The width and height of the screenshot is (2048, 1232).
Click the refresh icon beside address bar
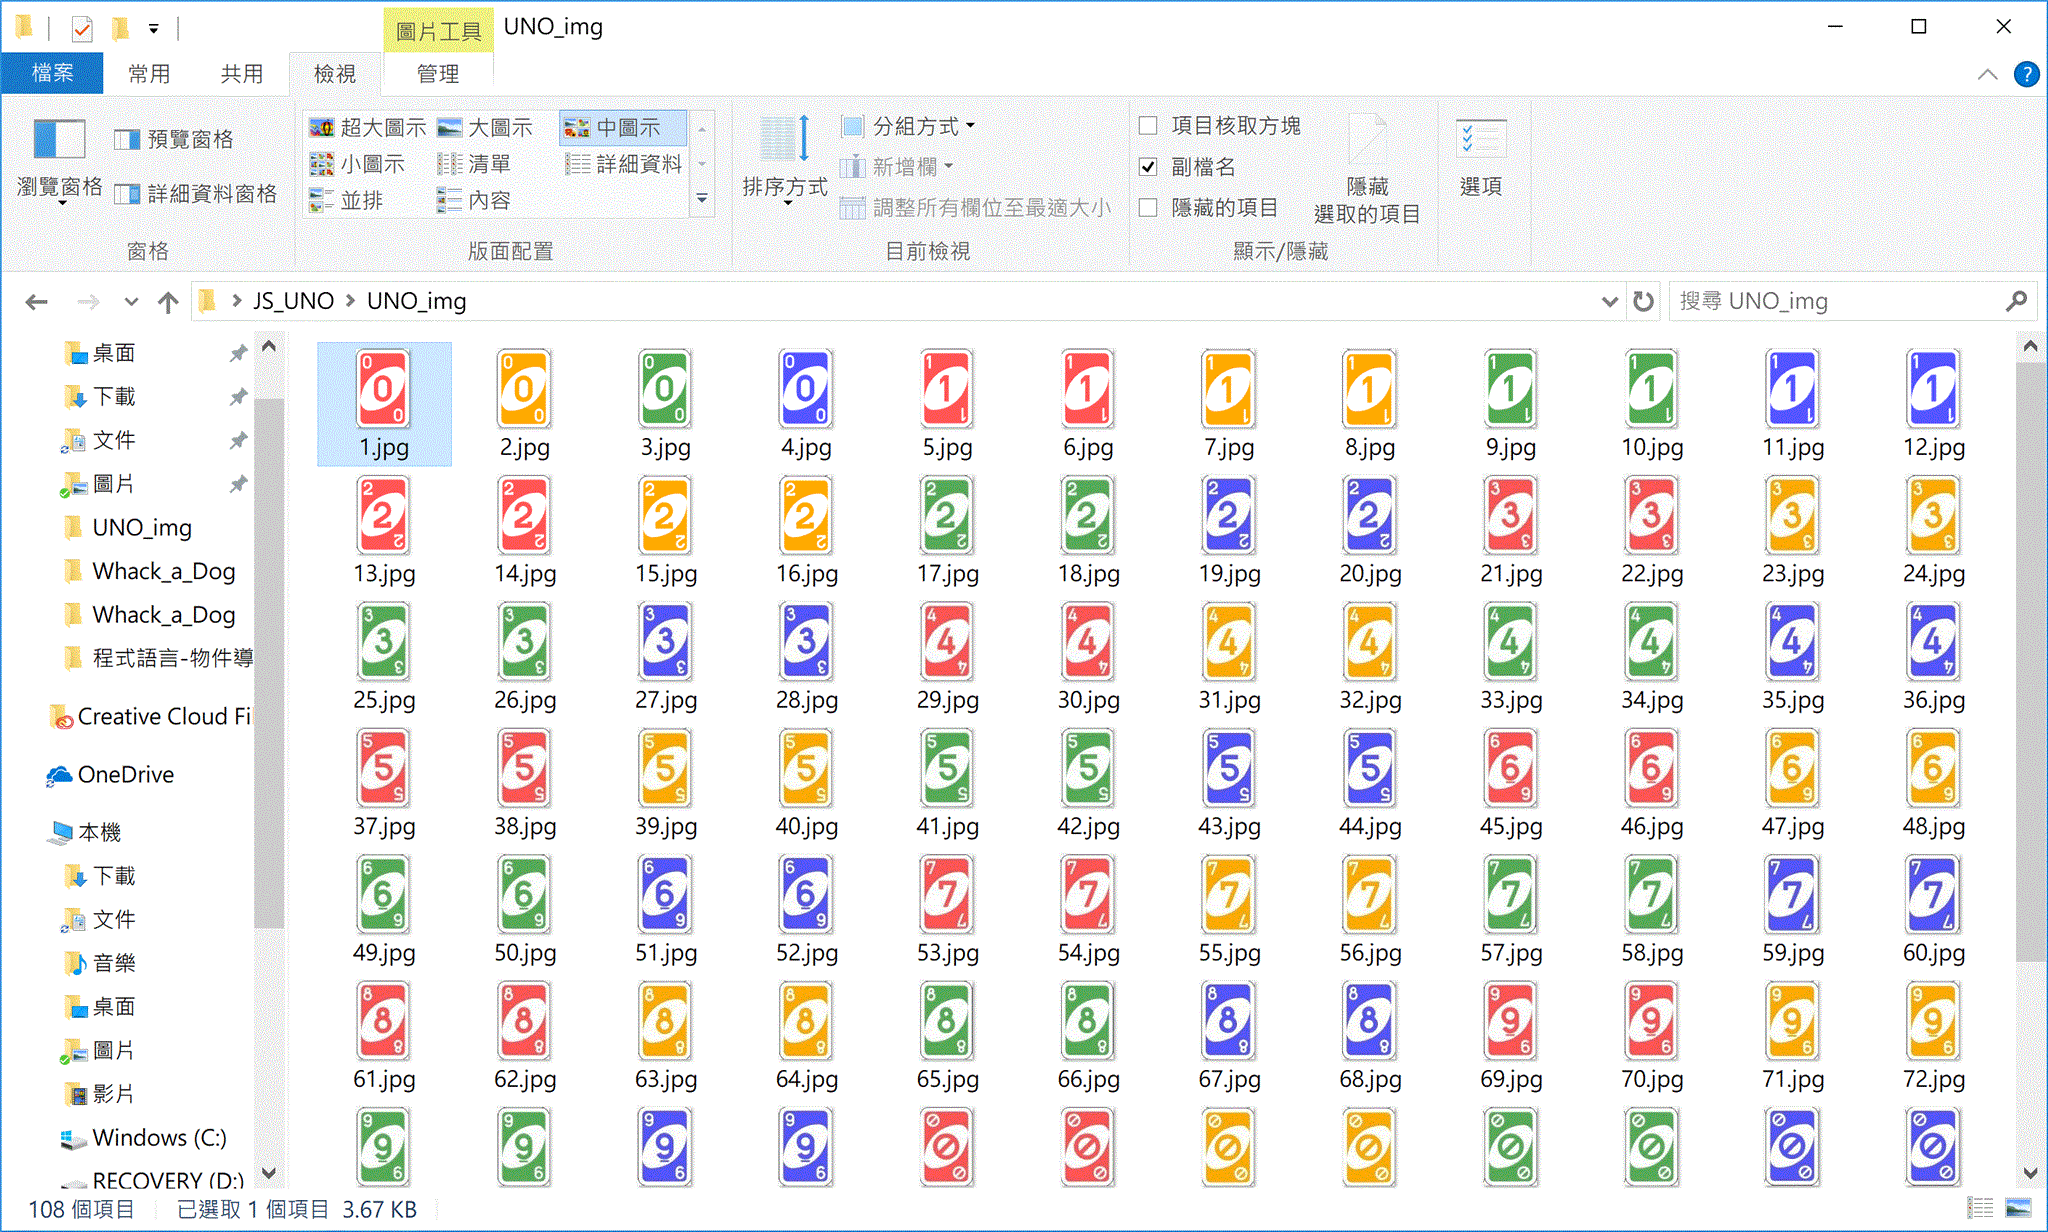tap(1643, 301)
